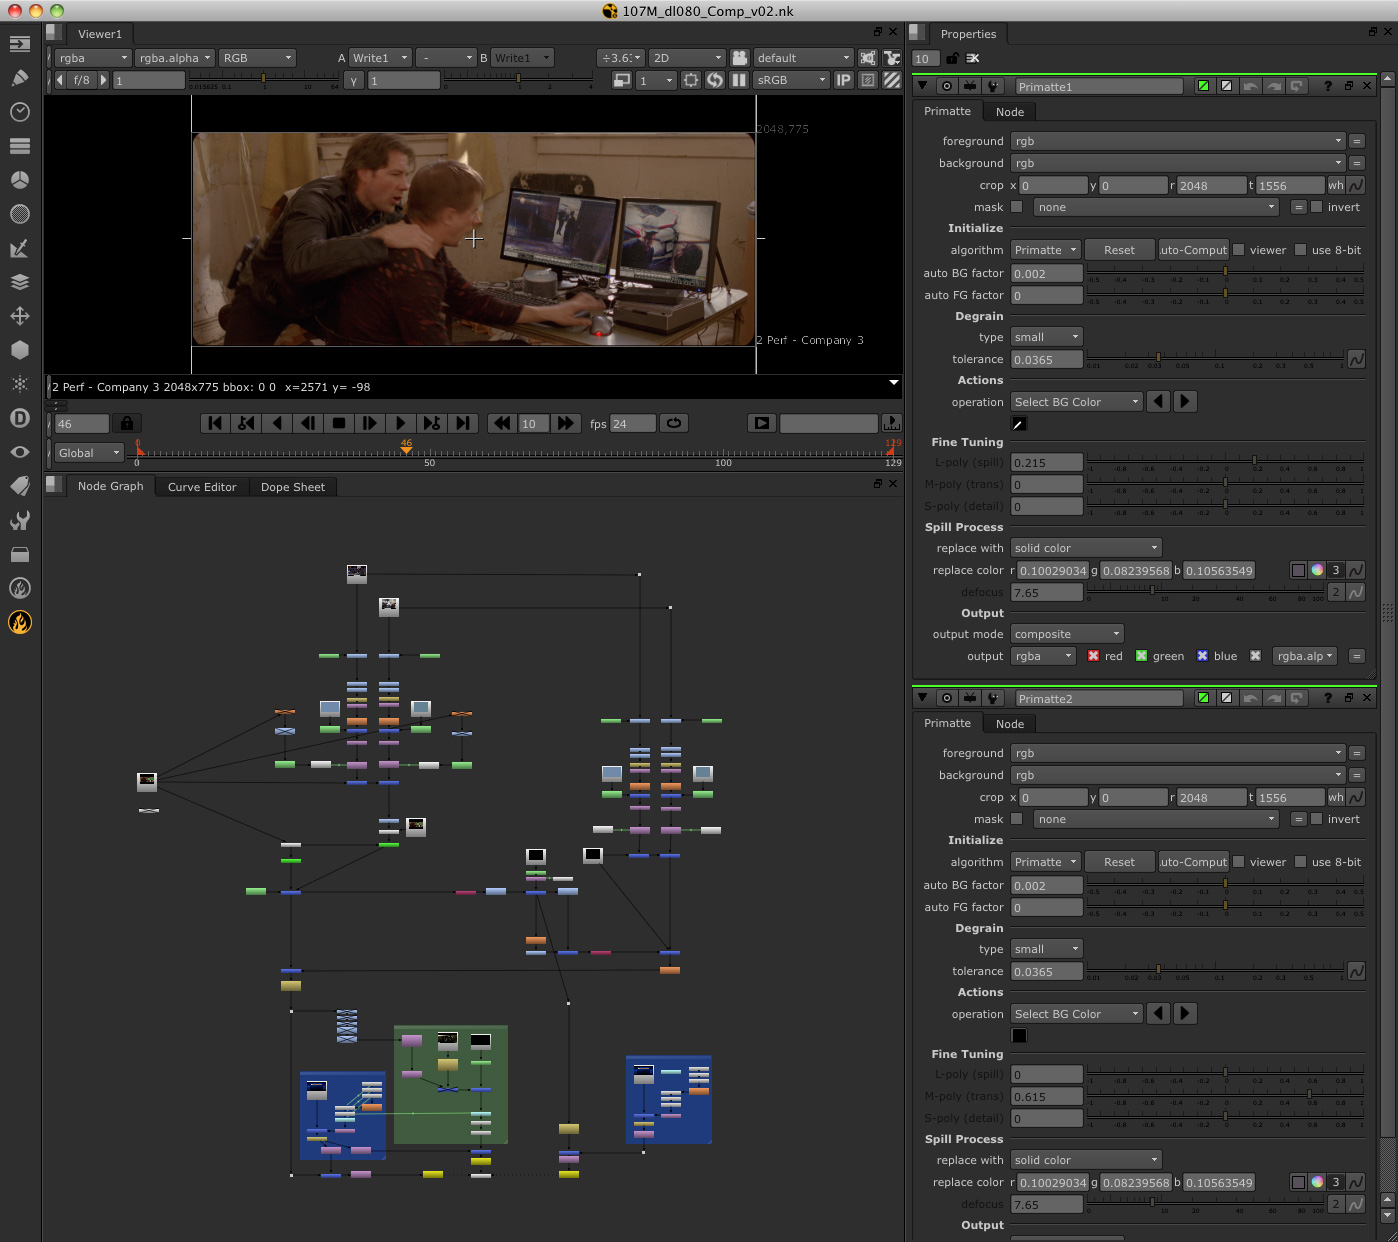Toggle Primatte1 output red channel checkbox
This screenshot has height=1242, width=1398.
tap(1094, 656)
